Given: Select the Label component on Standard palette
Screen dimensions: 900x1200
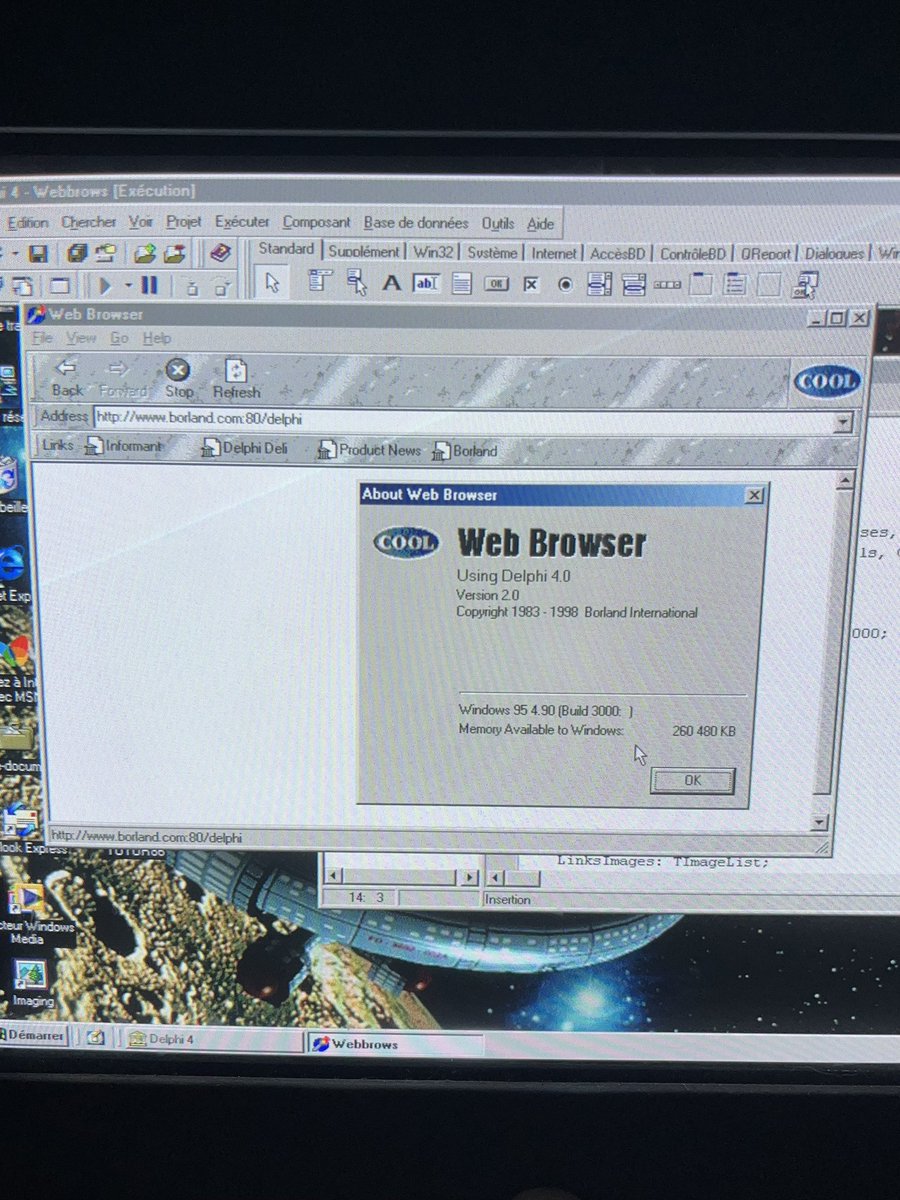Looking at the screenshot, I should [x=391, y=284].
